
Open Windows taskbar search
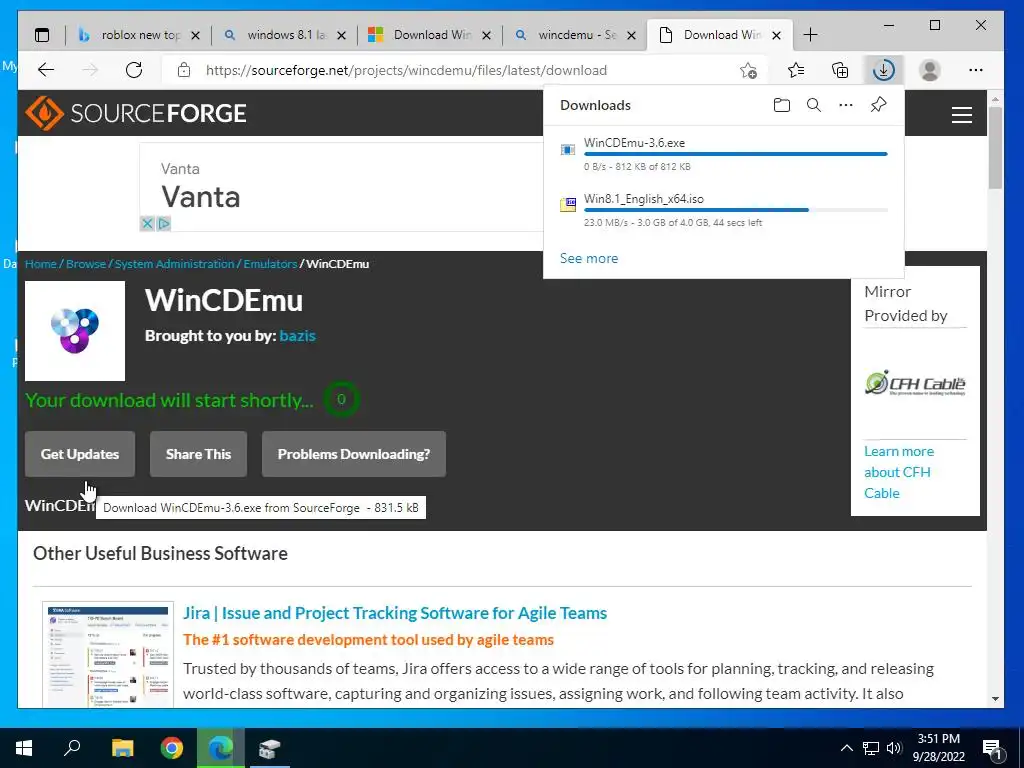[72, 748]
